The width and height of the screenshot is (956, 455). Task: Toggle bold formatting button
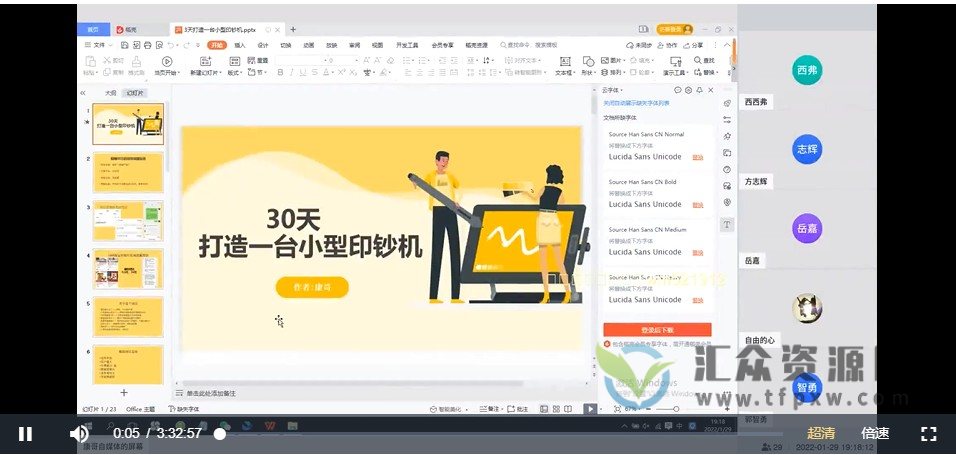click(x=280, y=73)
